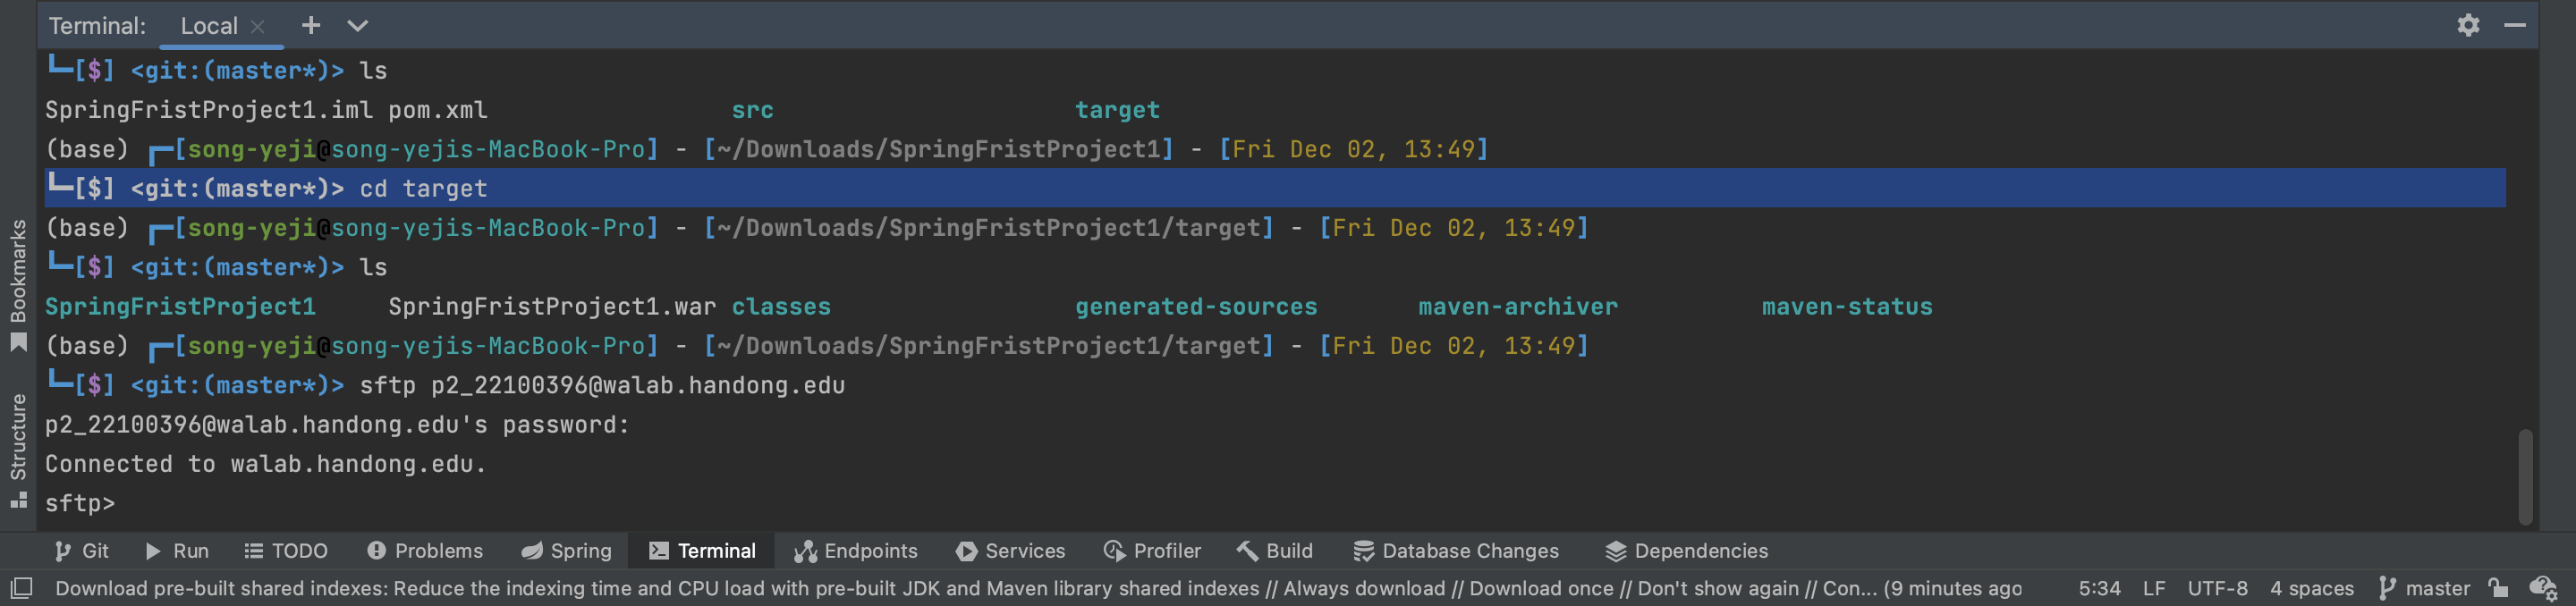Click 'SpringFristProject1.war' in the listing
The image size is (2576, 606).
tap(552, 306)
